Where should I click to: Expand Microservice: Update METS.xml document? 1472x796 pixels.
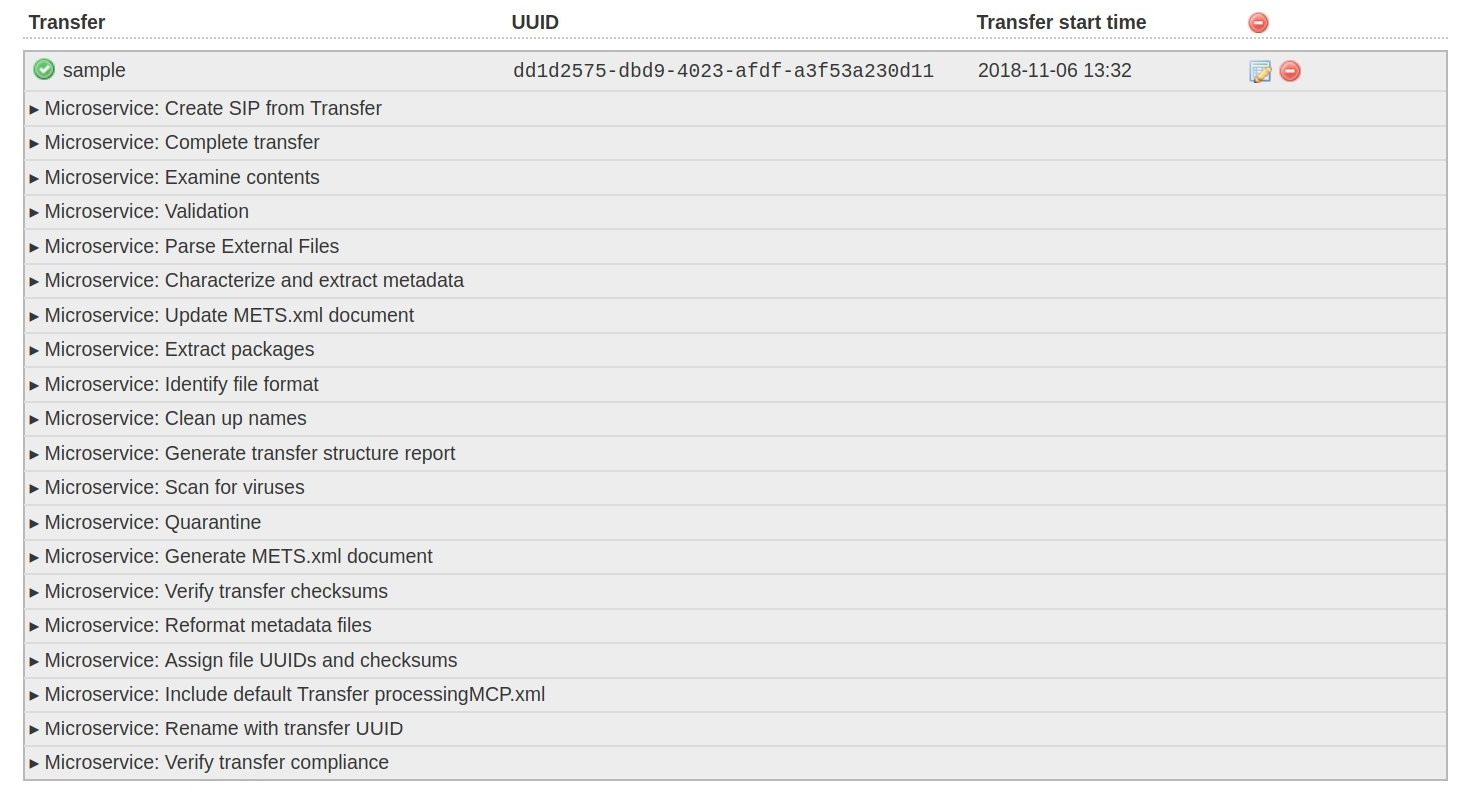(x=228, y=315)
